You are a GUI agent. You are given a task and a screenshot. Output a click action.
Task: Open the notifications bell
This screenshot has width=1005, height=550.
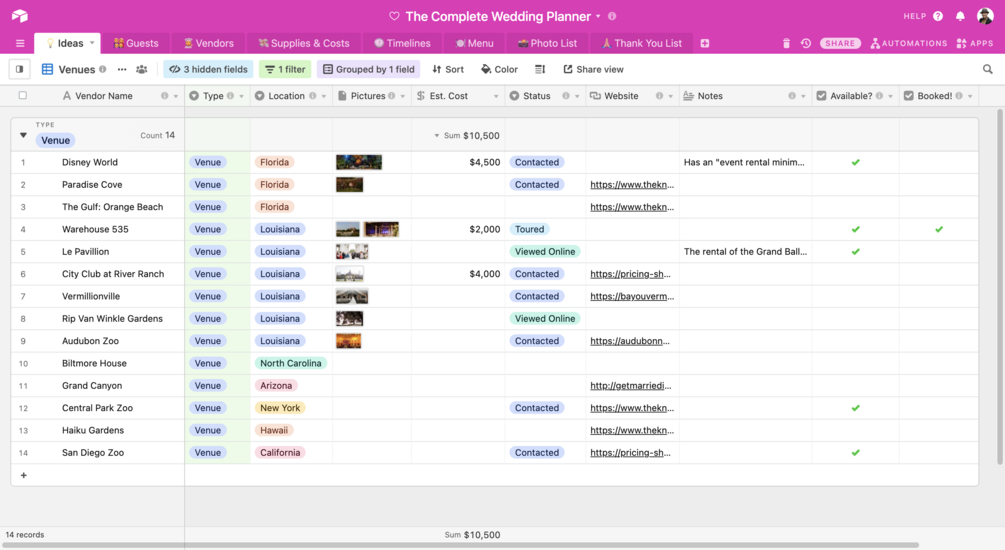pos(960,16)
